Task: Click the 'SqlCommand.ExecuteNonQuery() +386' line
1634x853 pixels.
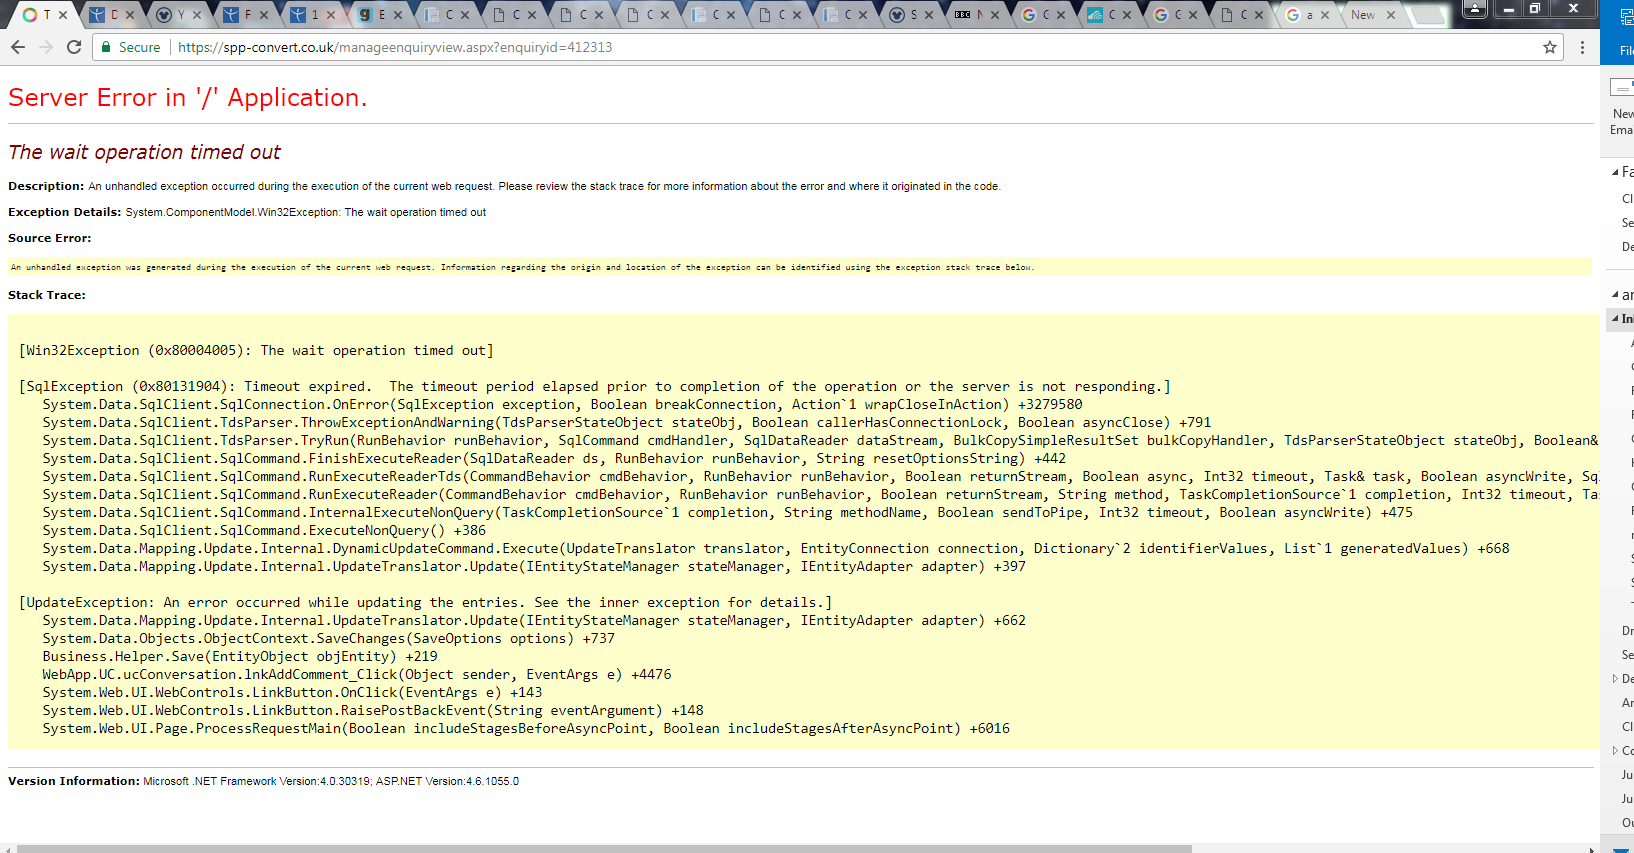Action: pyautogui.click(x=264, y=531)
